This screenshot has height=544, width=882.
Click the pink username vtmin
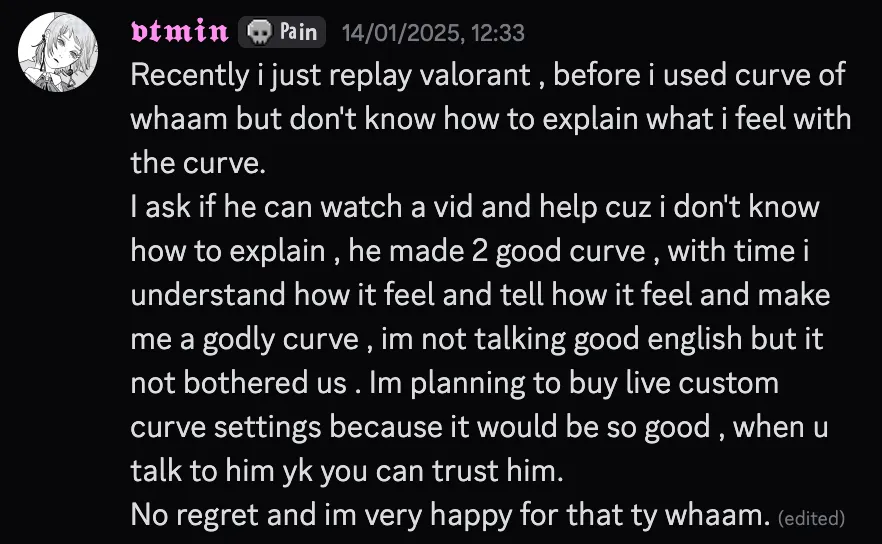[180, 32]
